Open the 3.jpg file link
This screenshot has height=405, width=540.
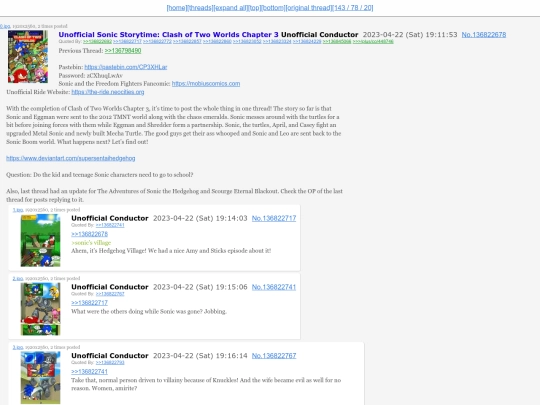(18, 347)
